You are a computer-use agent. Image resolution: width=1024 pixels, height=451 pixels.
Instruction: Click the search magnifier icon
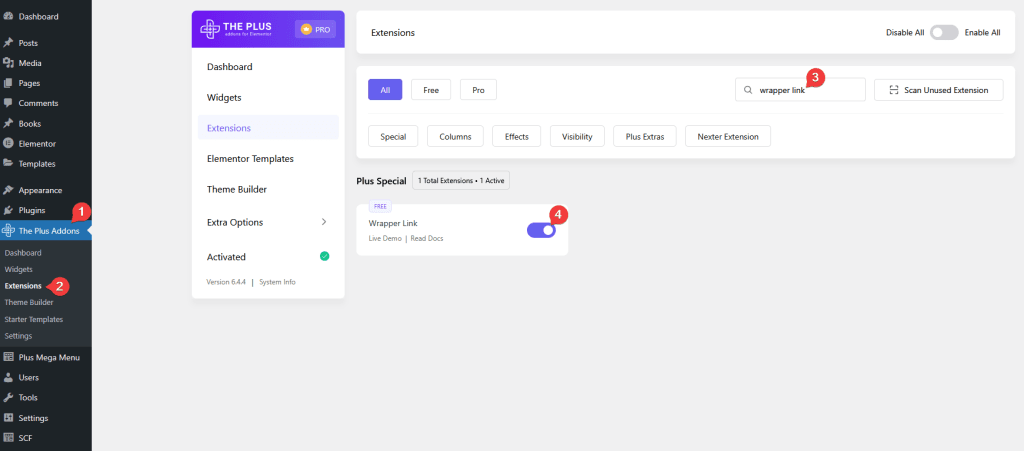coord(748,90)
